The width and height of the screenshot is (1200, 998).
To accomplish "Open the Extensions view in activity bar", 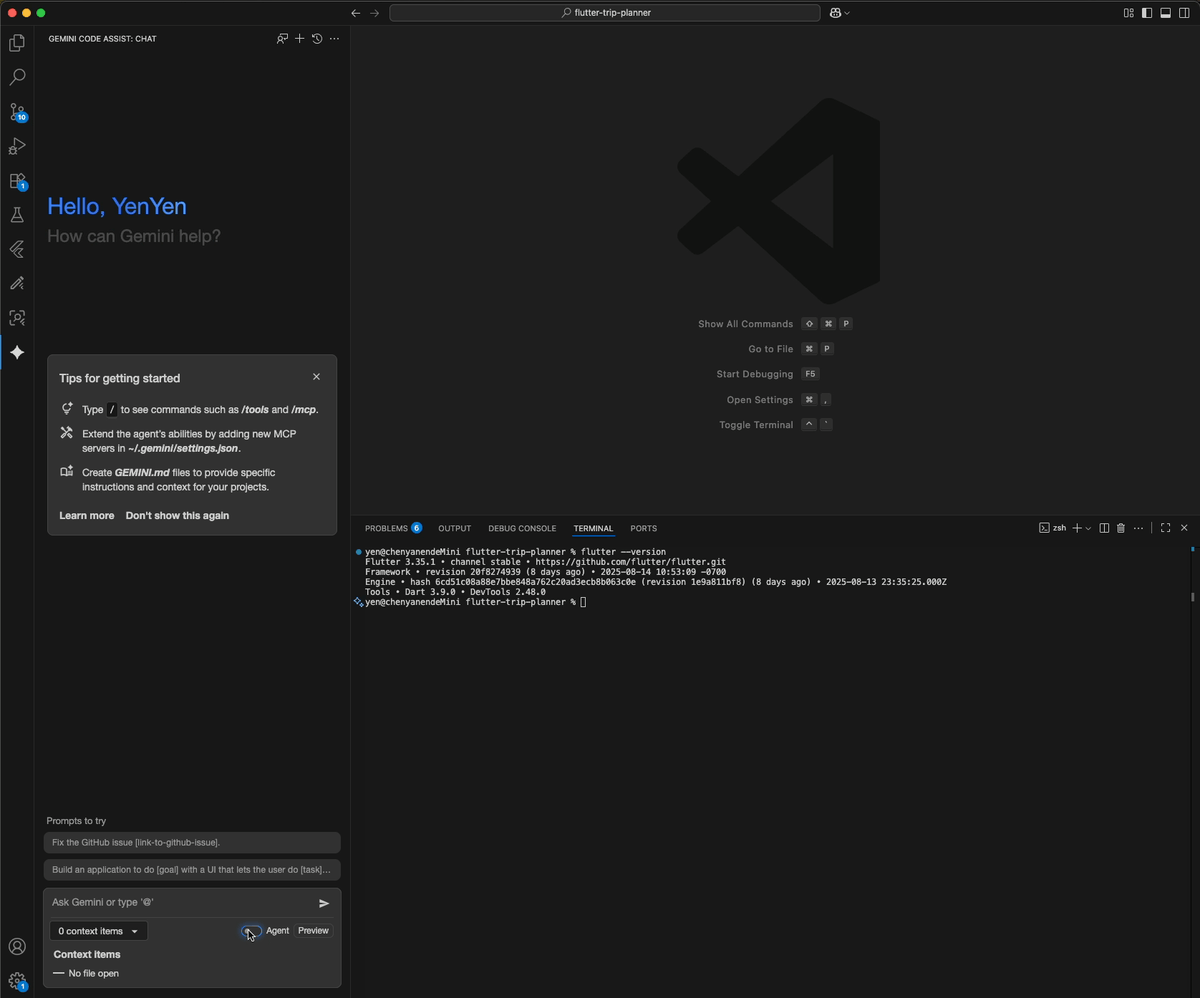I will (x=17, y=181).
